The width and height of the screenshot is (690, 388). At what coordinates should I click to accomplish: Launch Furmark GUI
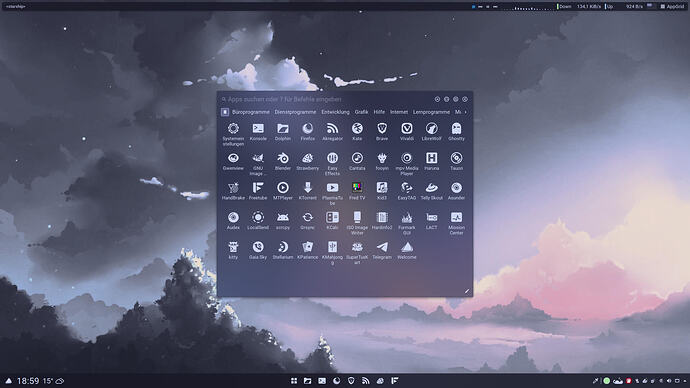coord(407,223)
